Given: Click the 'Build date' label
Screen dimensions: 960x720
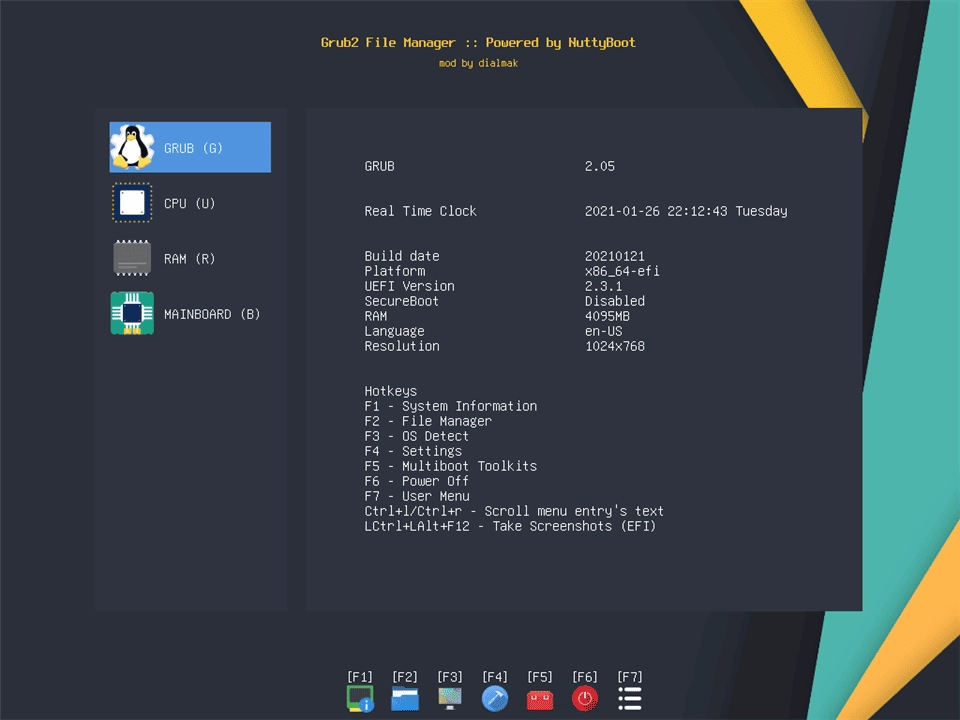Looking at the screenshot, I should tap(402, 256).
